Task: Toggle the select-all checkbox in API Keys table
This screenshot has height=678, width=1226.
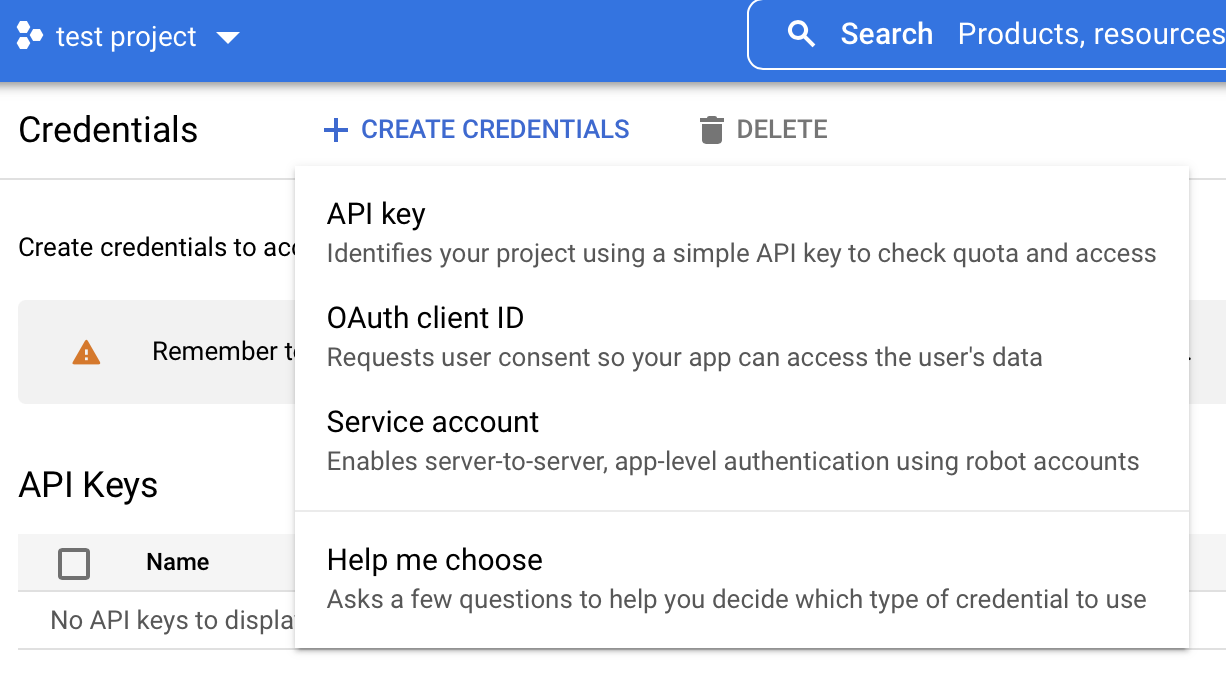Action: [74, 563]
